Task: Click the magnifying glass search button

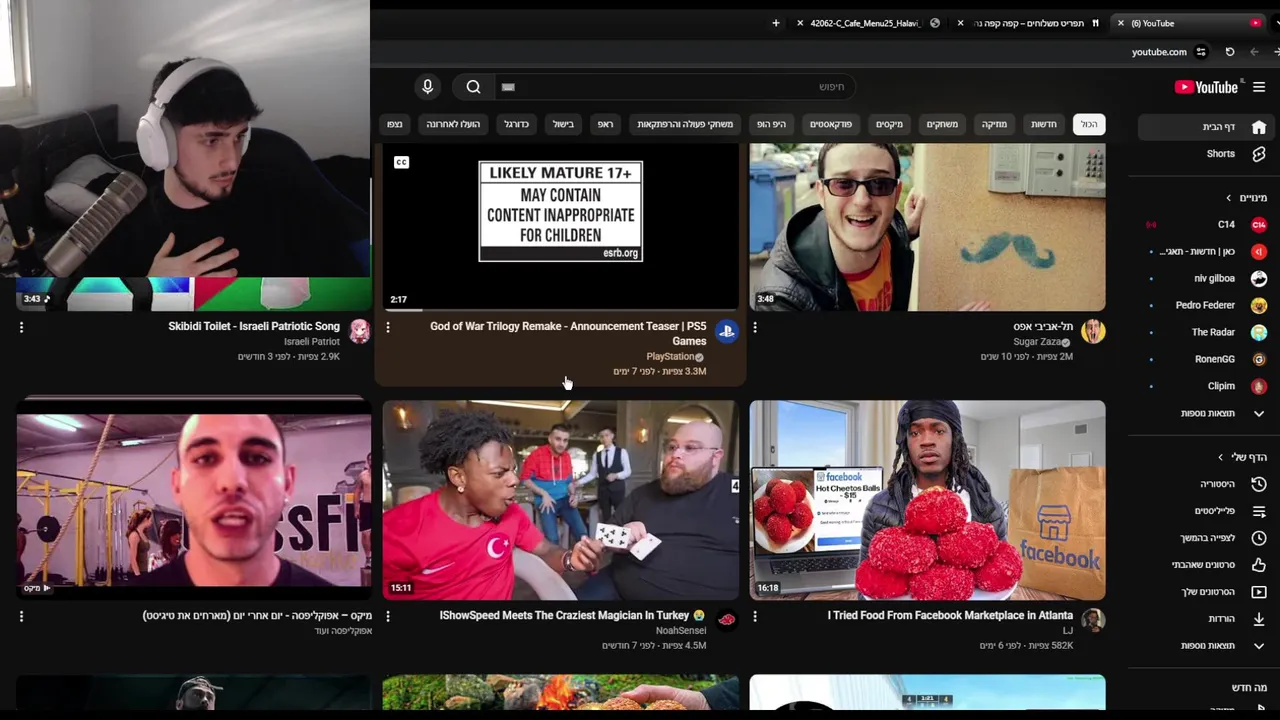Action: click(x=473, y=87)
